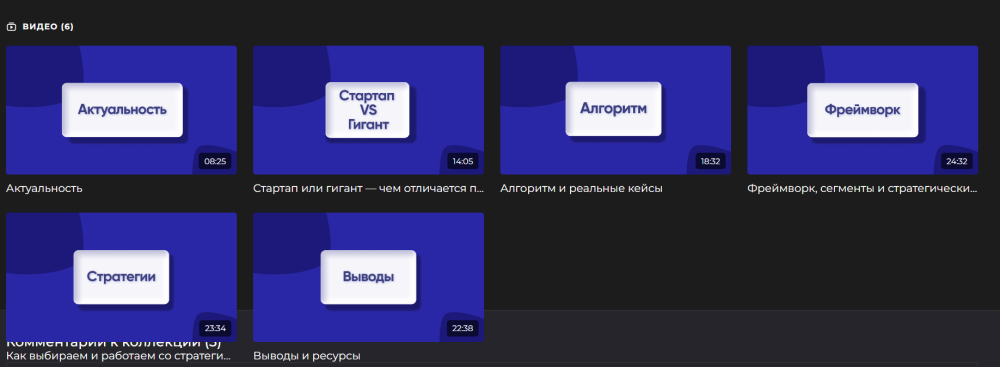Click the title link 'Актуальность' below the first video
The width and height of the screenshot is (1000, 367).
tap(44, 188)
